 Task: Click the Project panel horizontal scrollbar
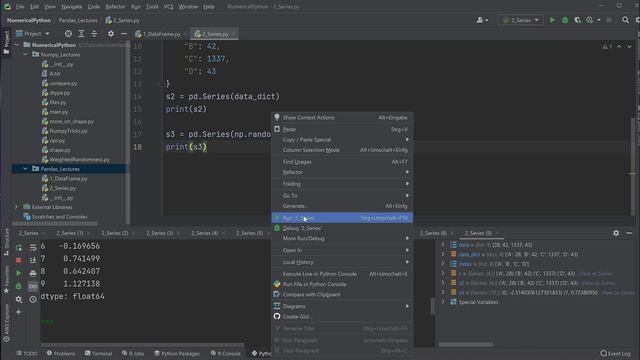(x=55, y=224)
